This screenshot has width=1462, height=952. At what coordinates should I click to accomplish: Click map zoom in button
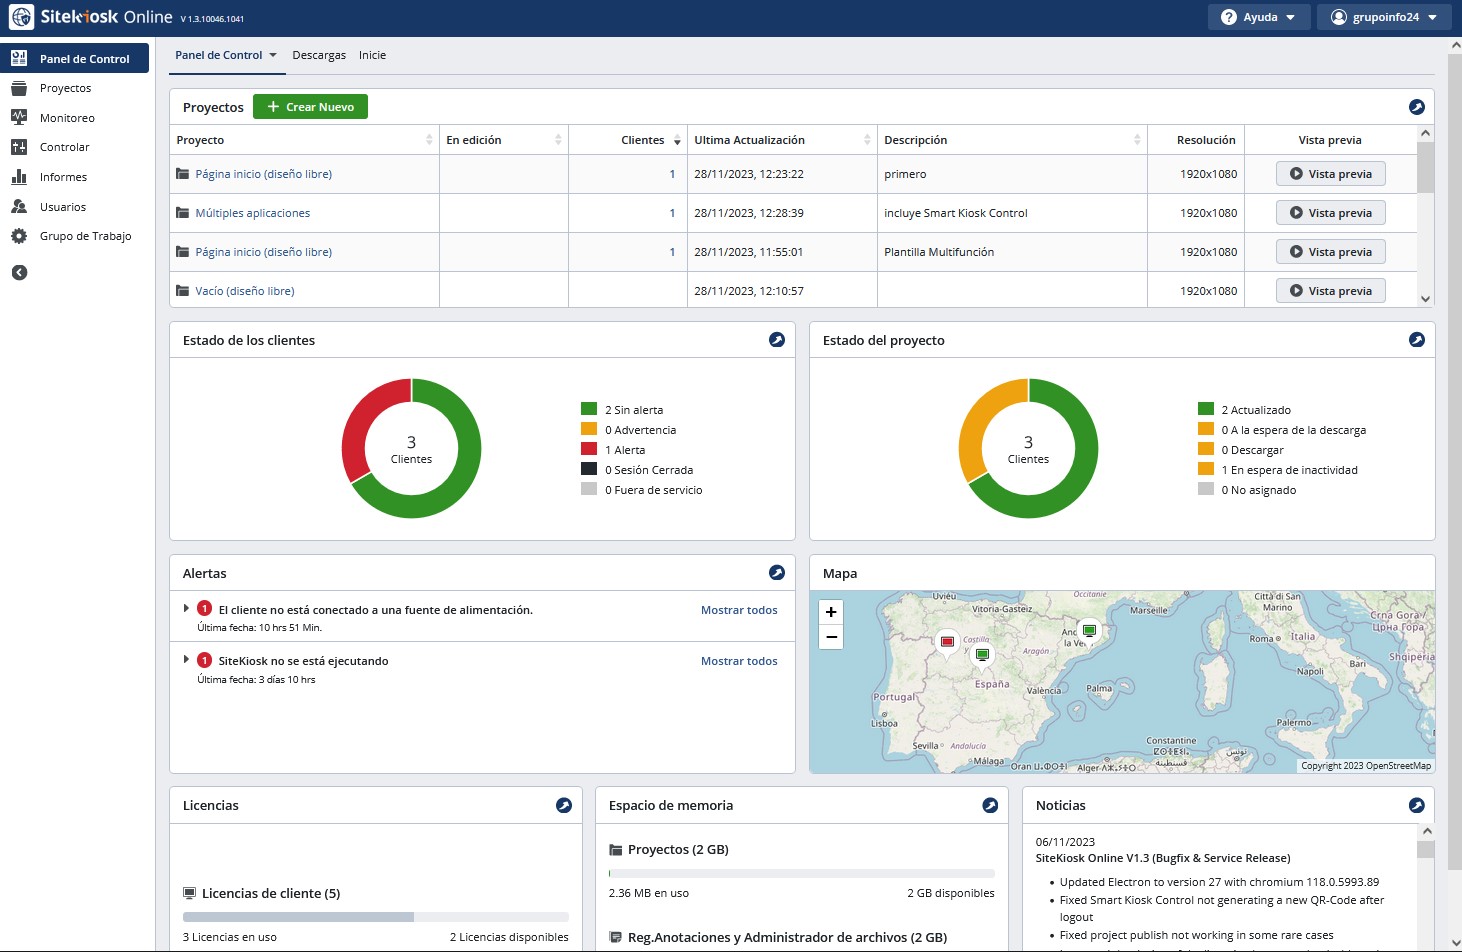coord(831,612)
